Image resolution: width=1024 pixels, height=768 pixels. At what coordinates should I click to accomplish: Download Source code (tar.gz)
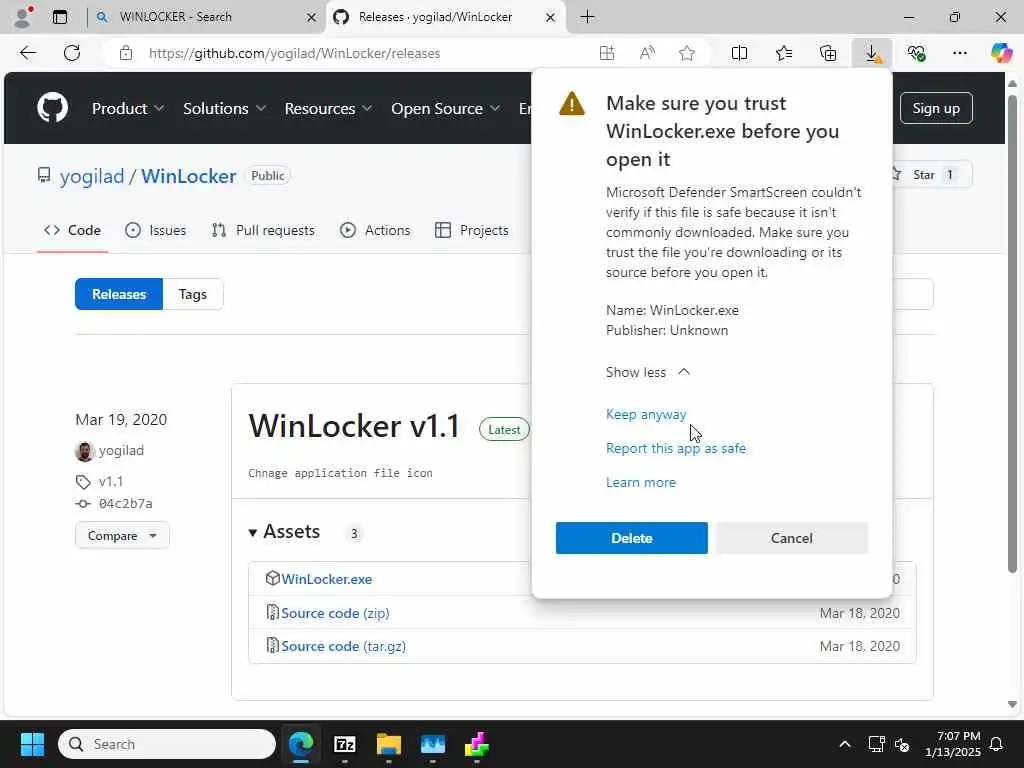[344, 646]
